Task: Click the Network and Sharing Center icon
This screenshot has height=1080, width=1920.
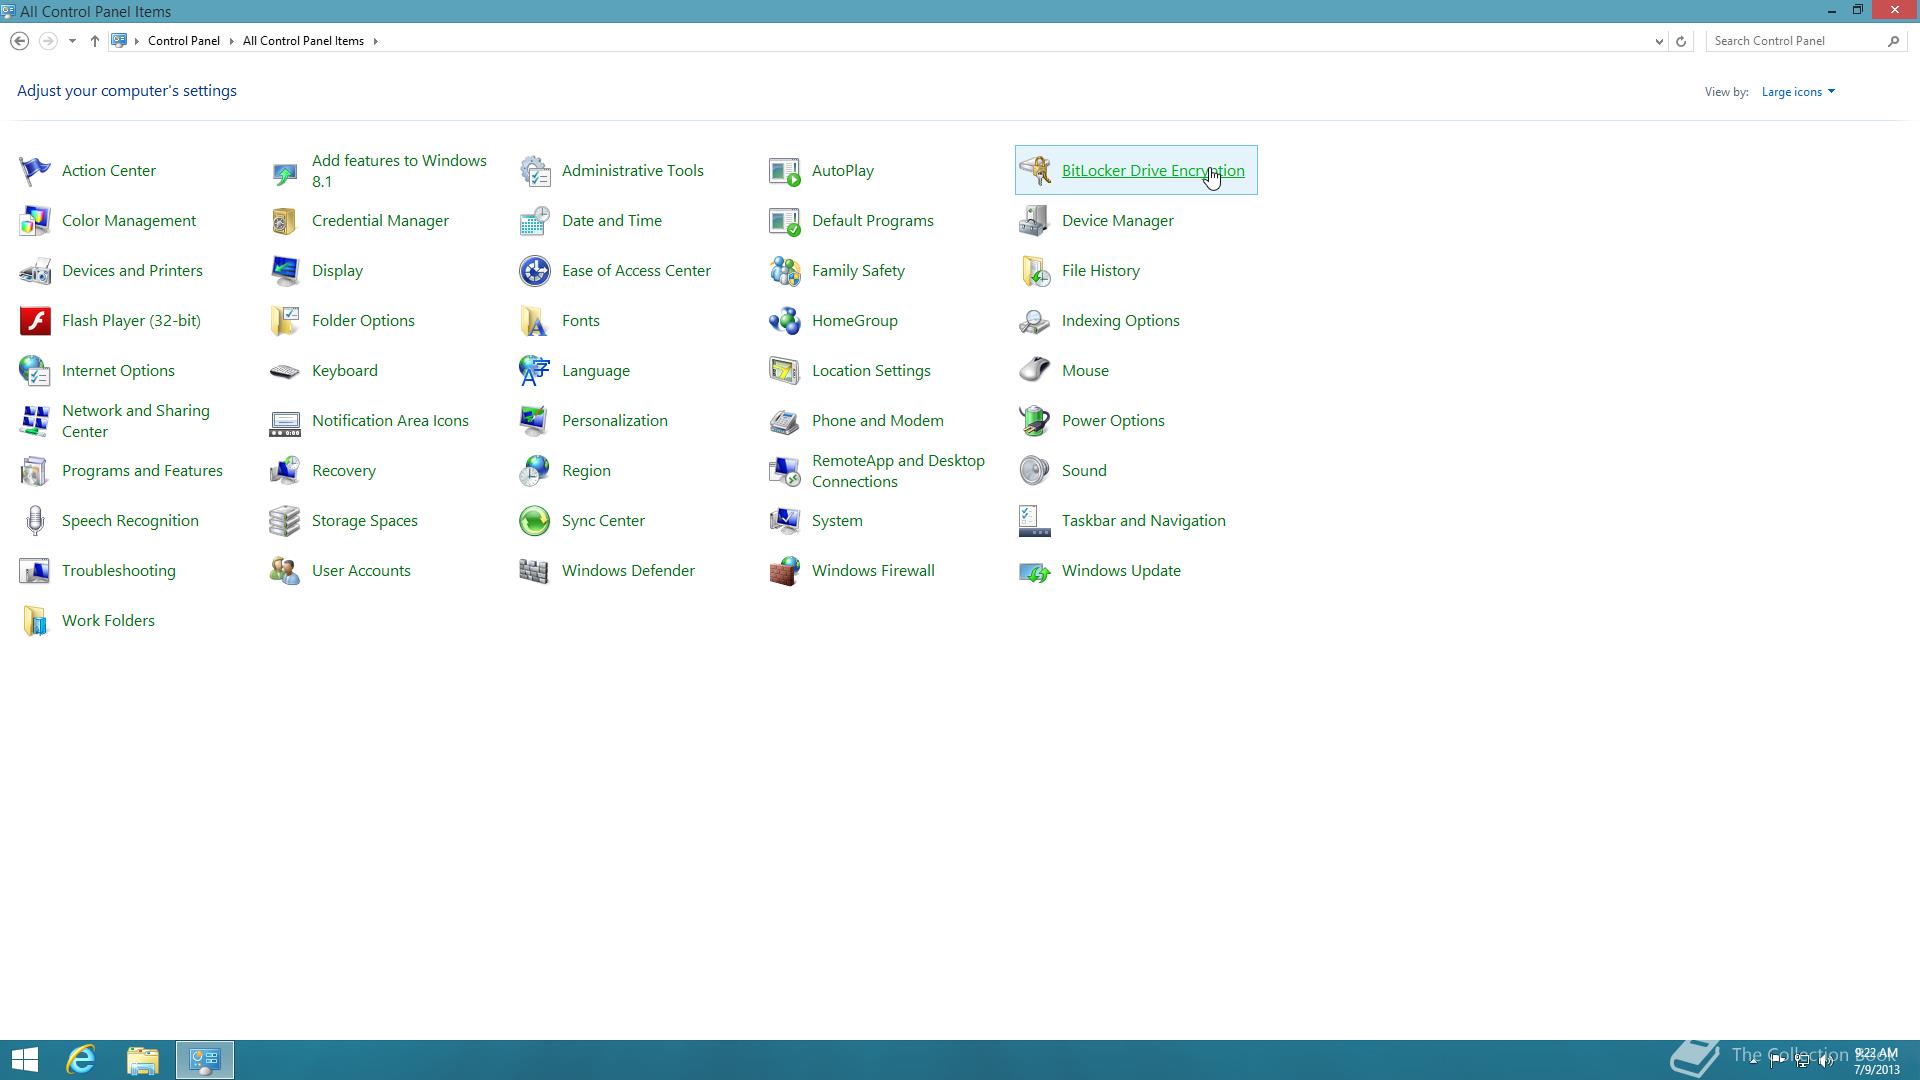Action: point(35,421)
